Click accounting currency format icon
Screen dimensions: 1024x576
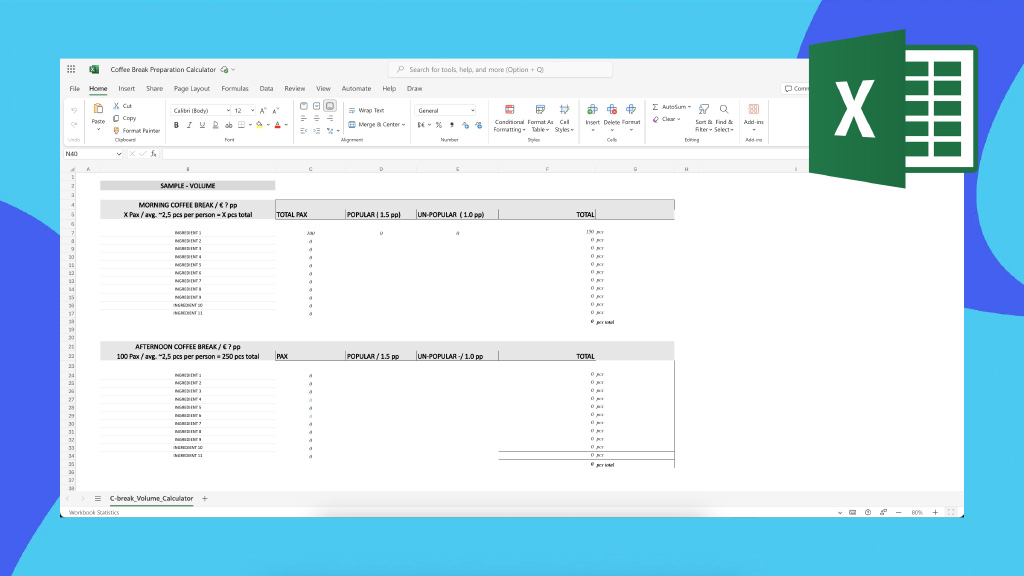coord(421,125)
